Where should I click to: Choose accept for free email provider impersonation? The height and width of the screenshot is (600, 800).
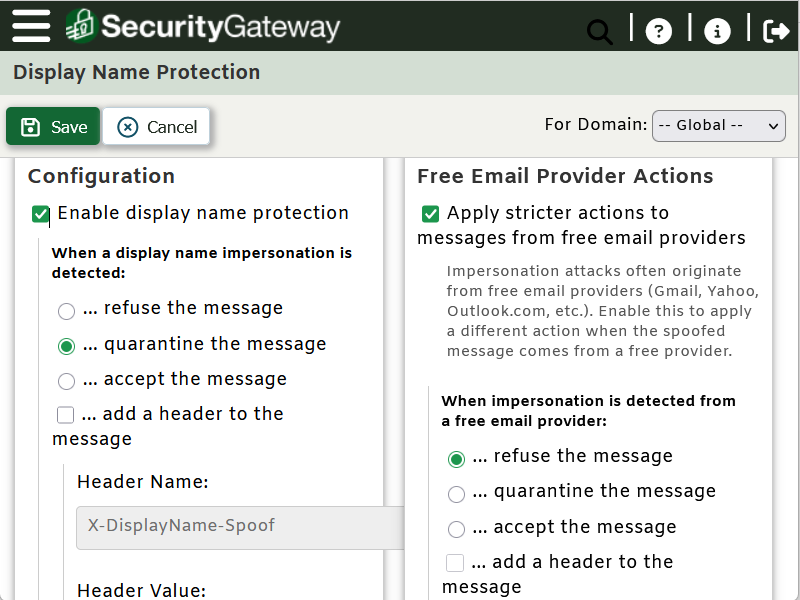pos(457,529)
